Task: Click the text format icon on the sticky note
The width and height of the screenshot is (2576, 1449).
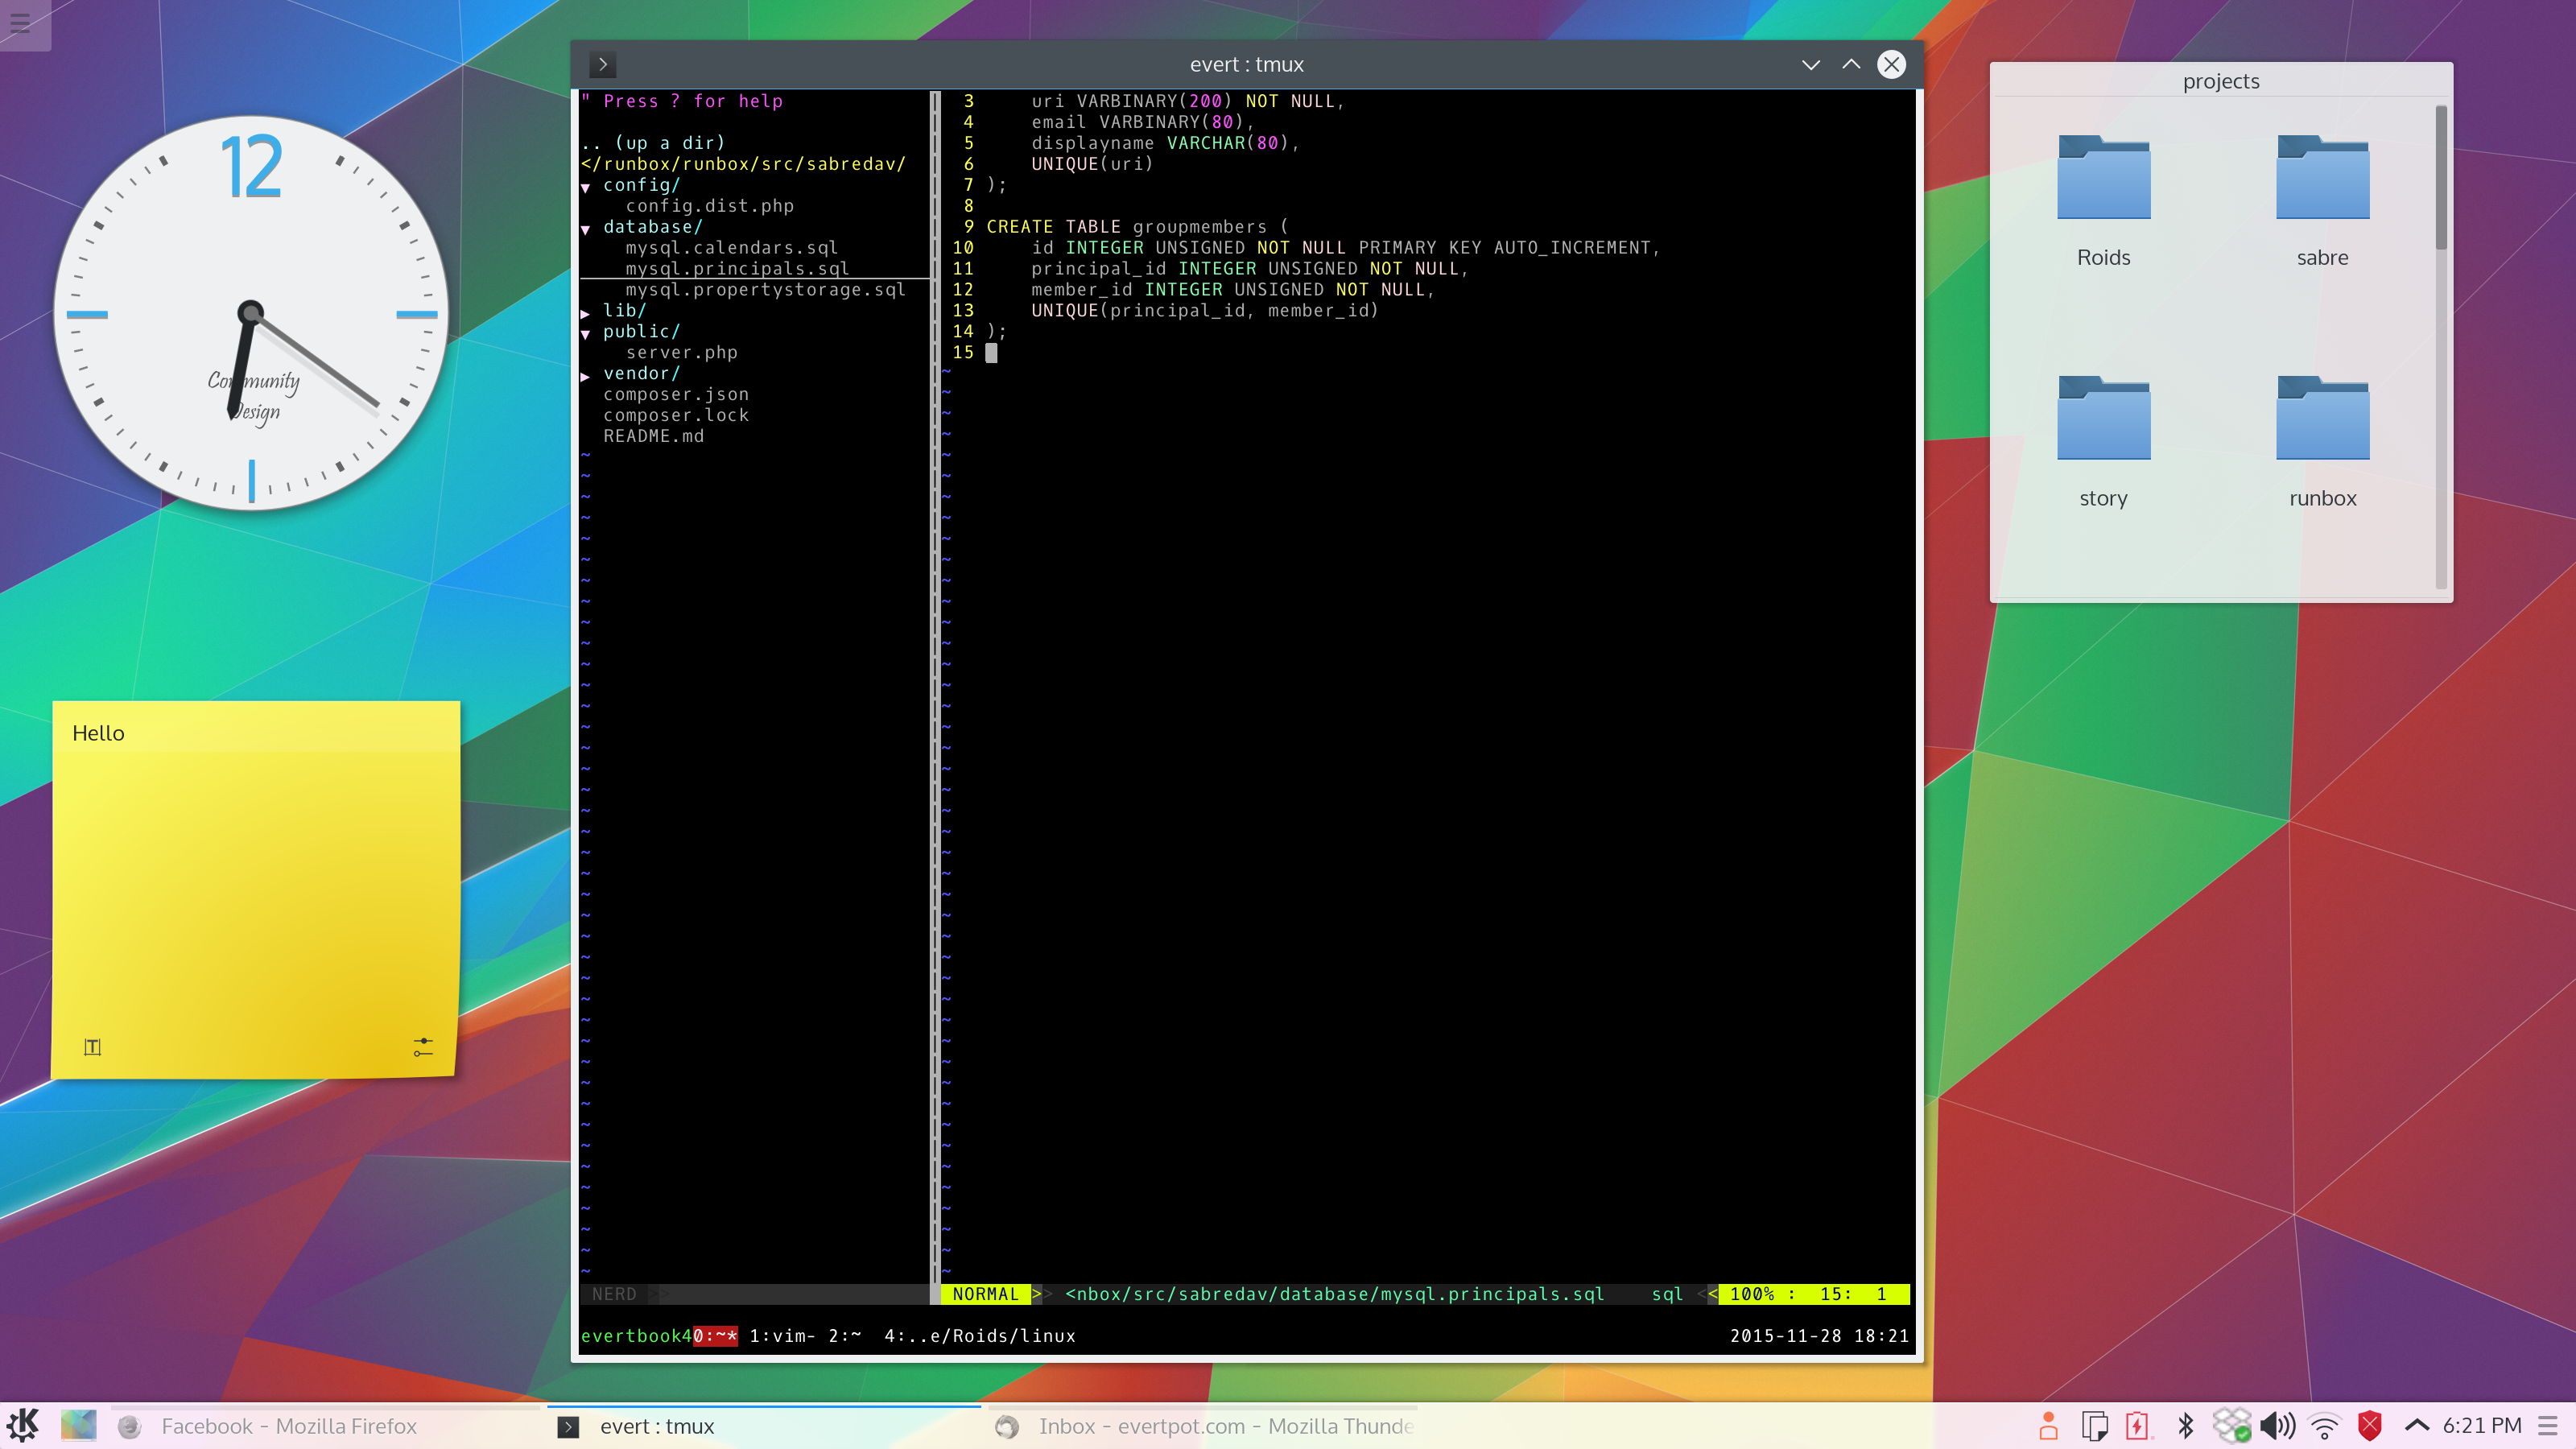Action: (92, 1047)
